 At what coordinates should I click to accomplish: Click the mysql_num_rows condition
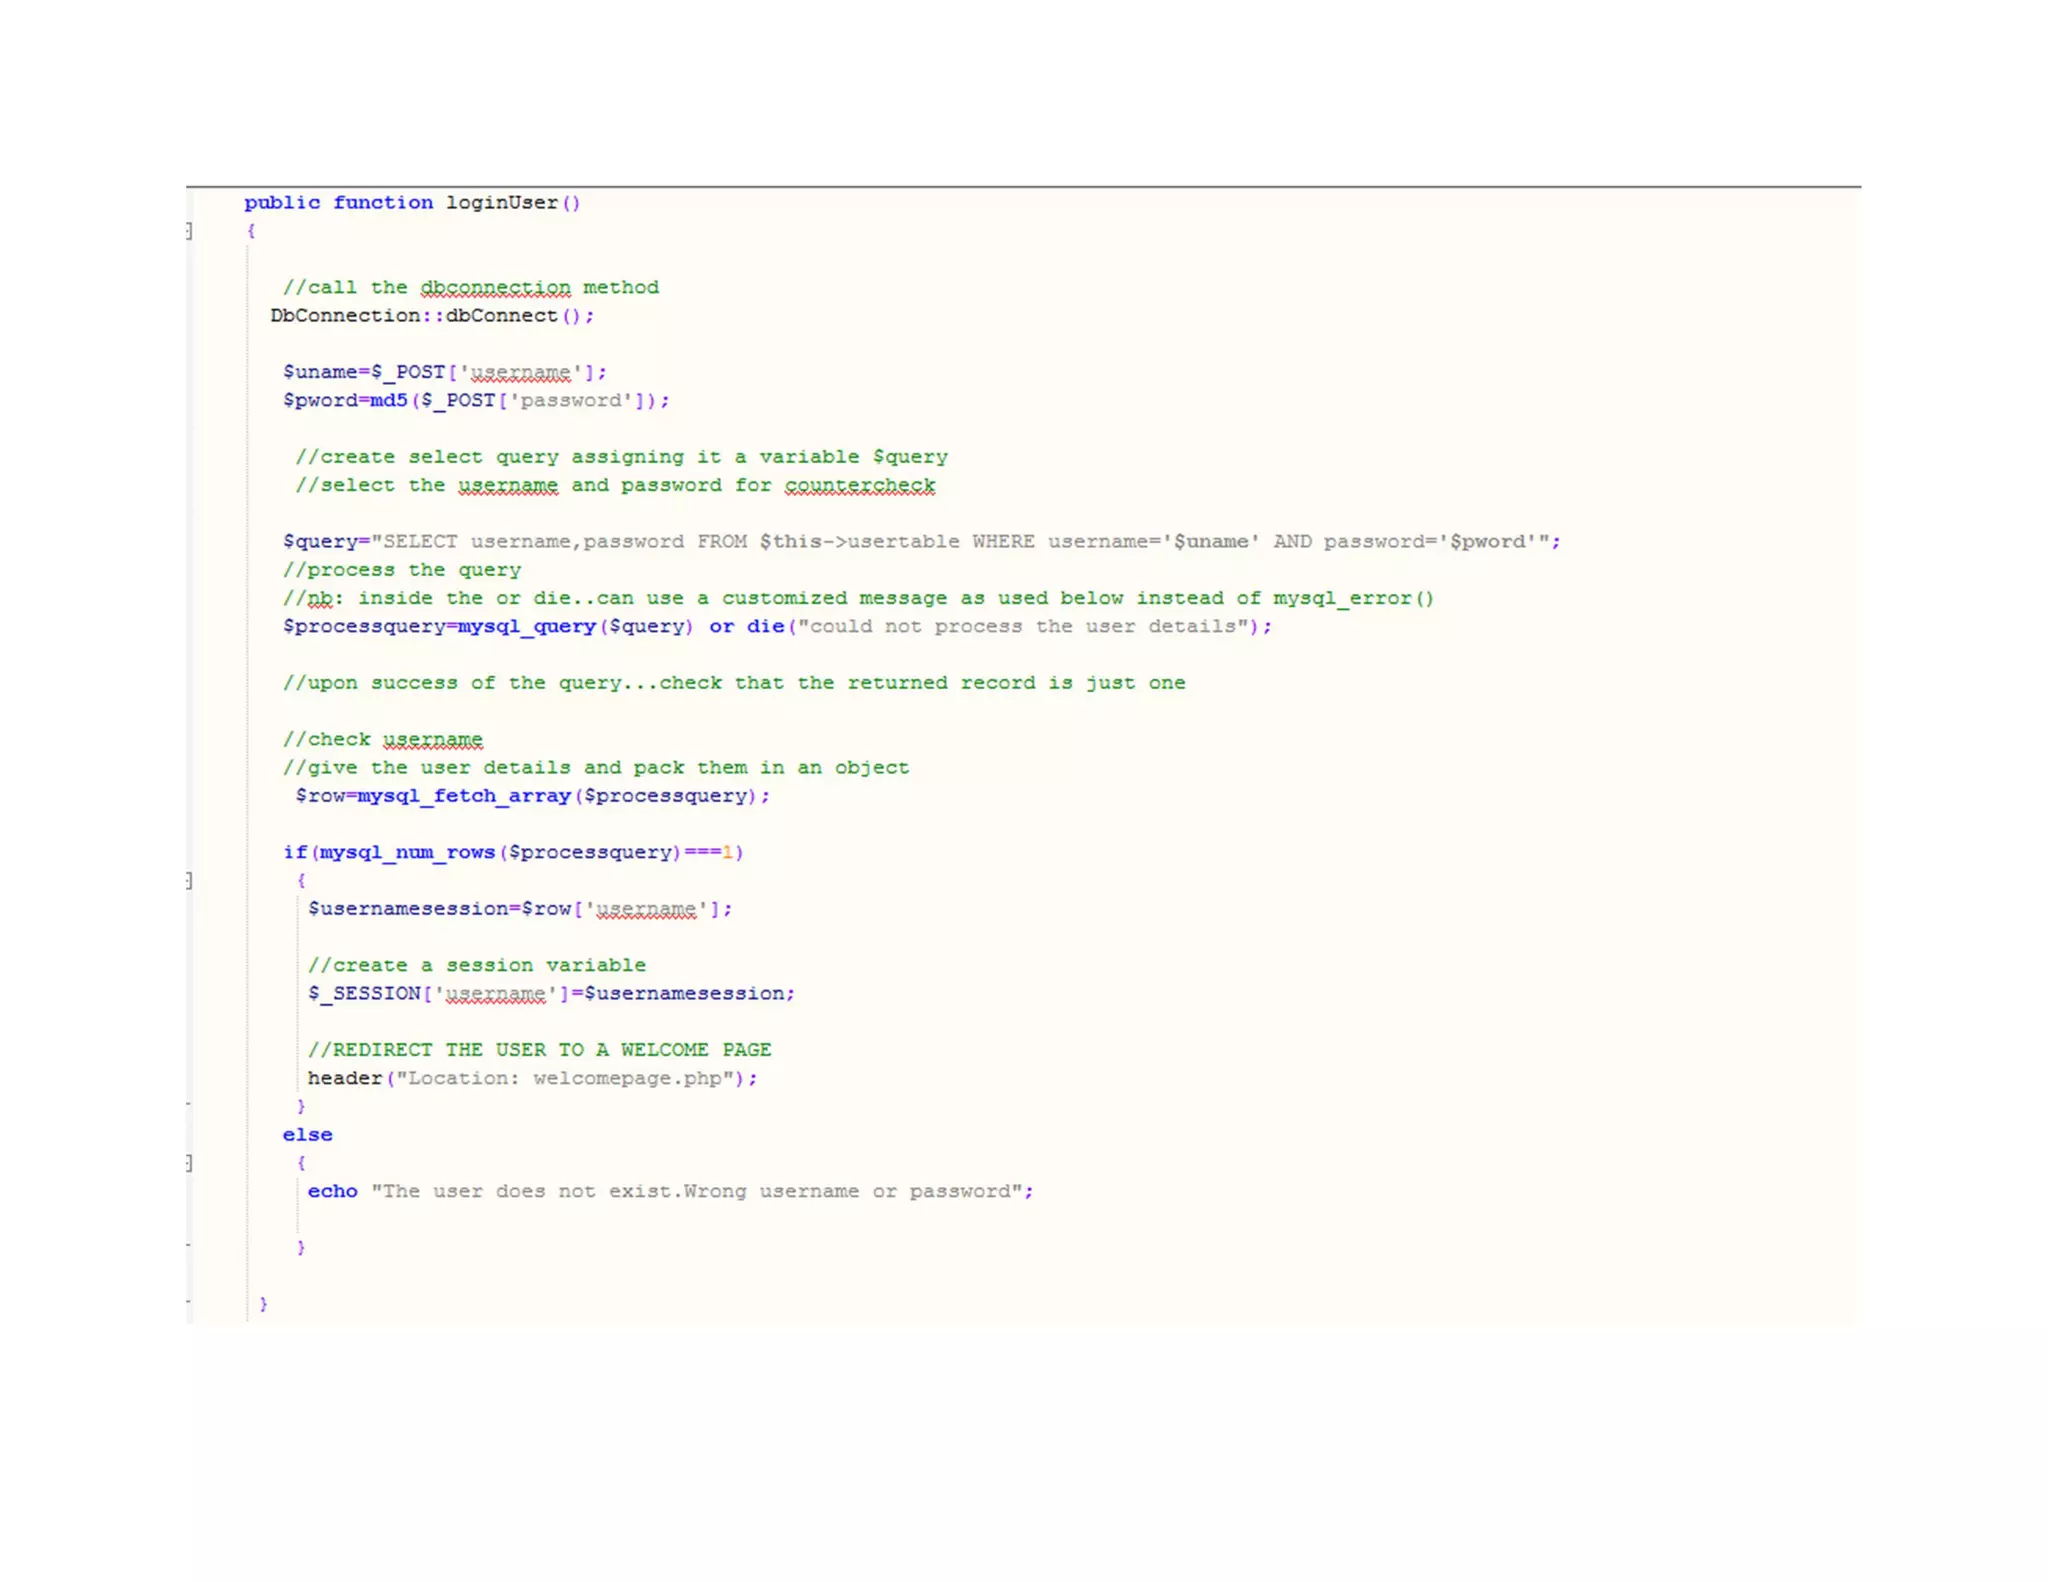click(406, 852)
